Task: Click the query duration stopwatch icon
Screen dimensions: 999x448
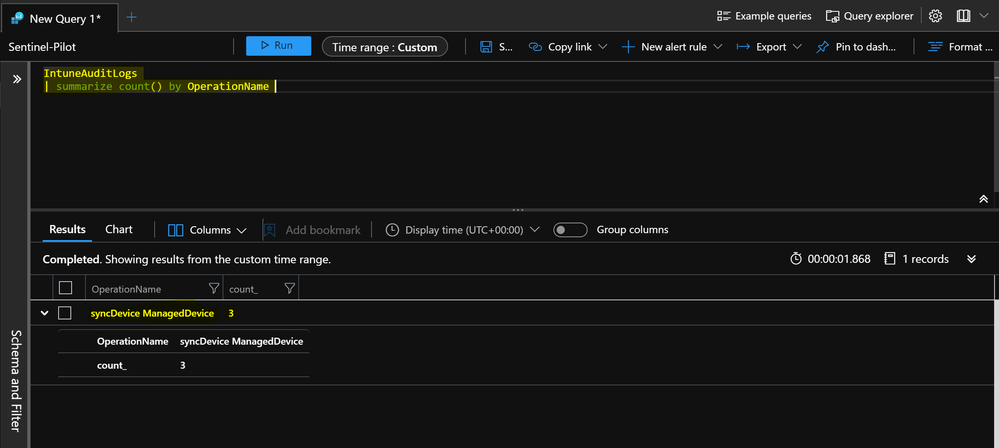Action: pyautogui.click(x=796, y=259)
